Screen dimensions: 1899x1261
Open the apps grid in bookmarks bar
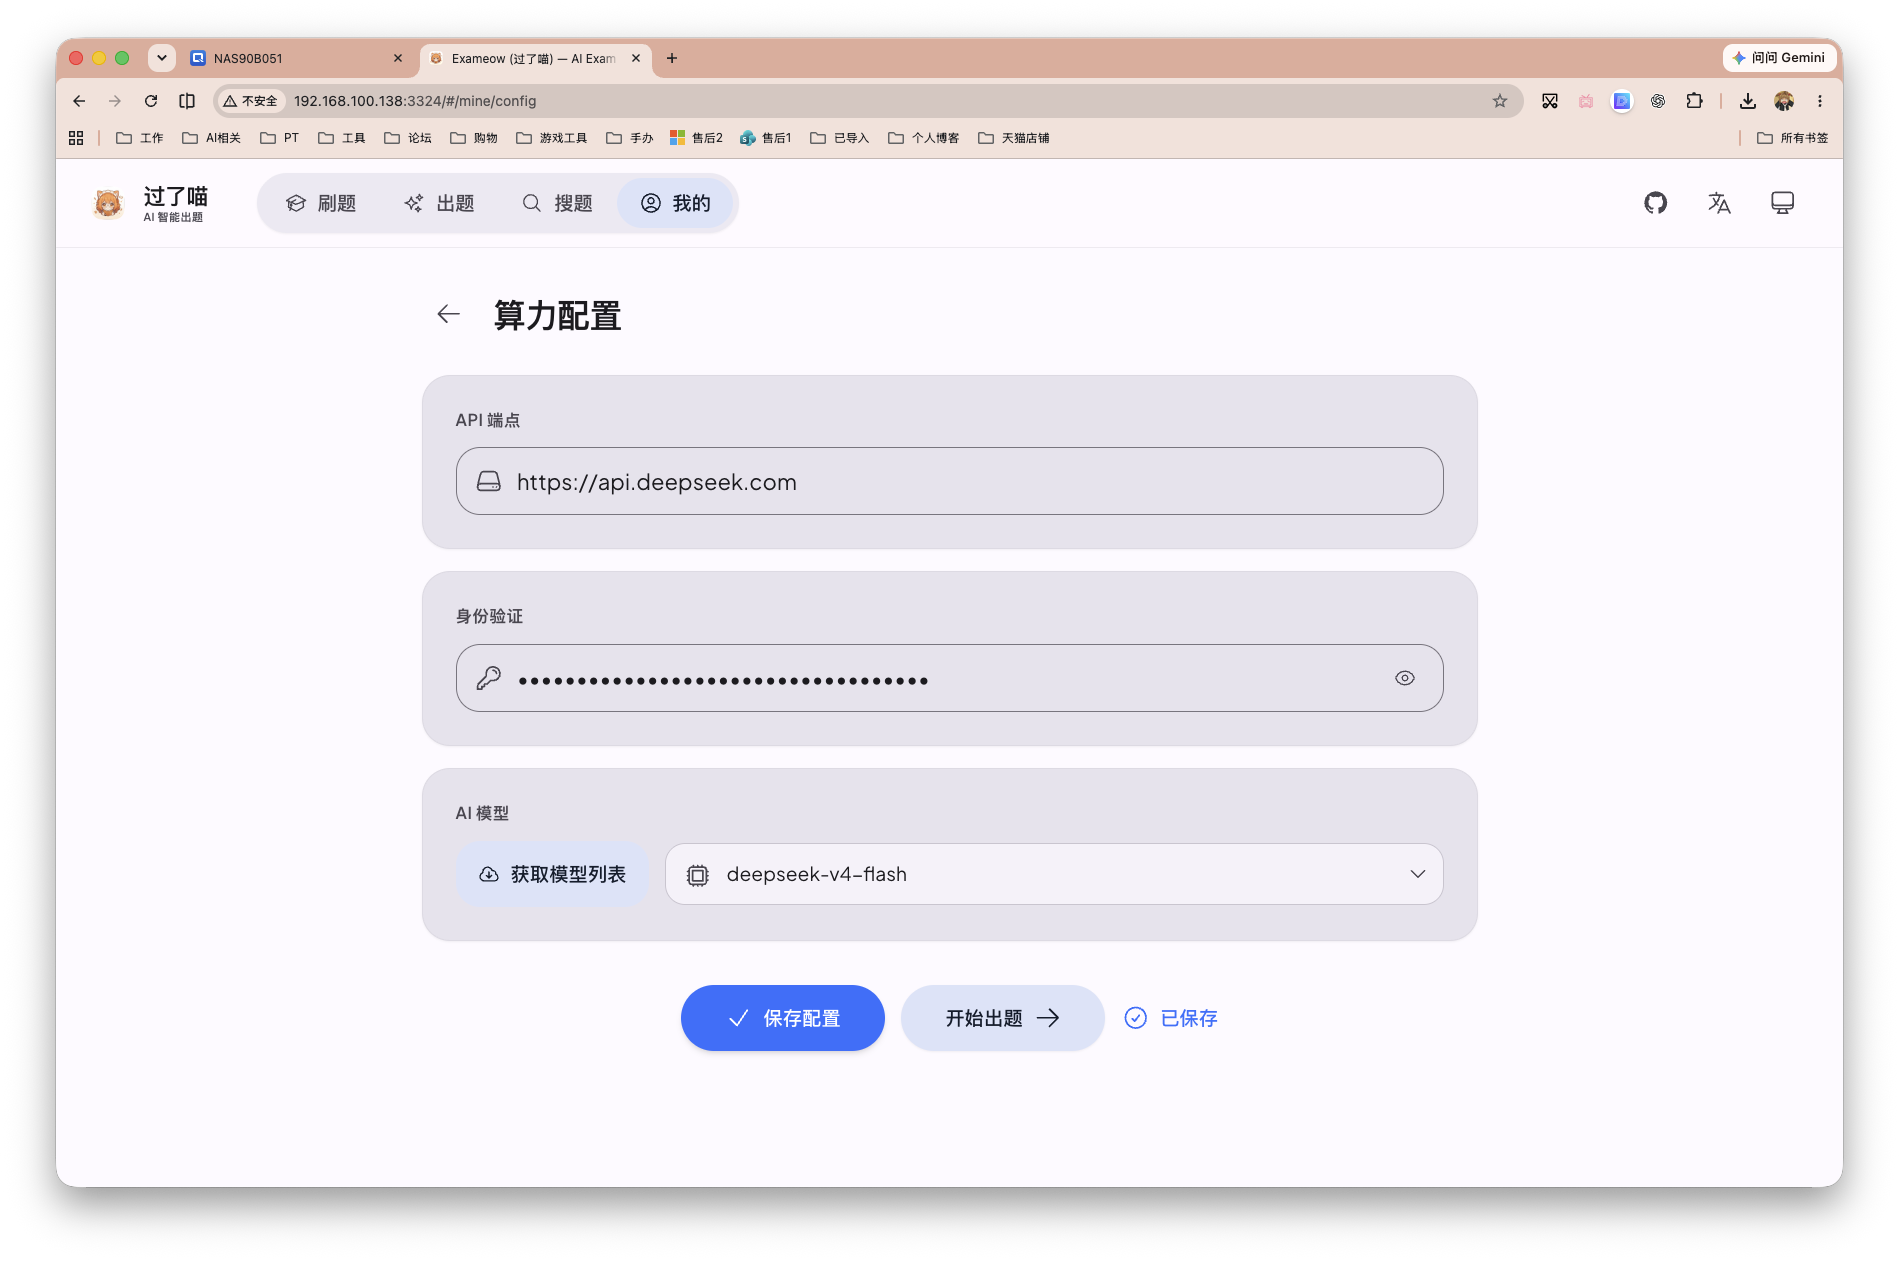76,138
